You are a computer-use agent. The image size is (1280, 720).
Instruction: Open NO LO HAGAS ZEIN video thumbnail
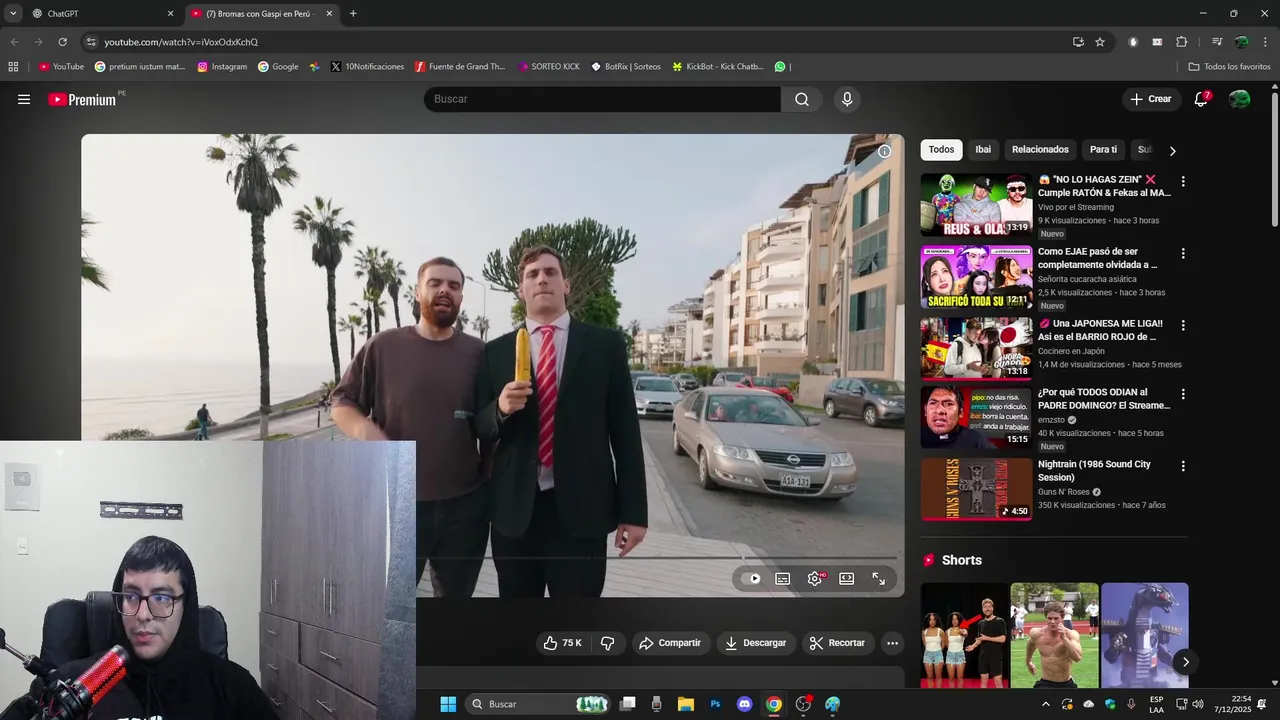[976, 205]
